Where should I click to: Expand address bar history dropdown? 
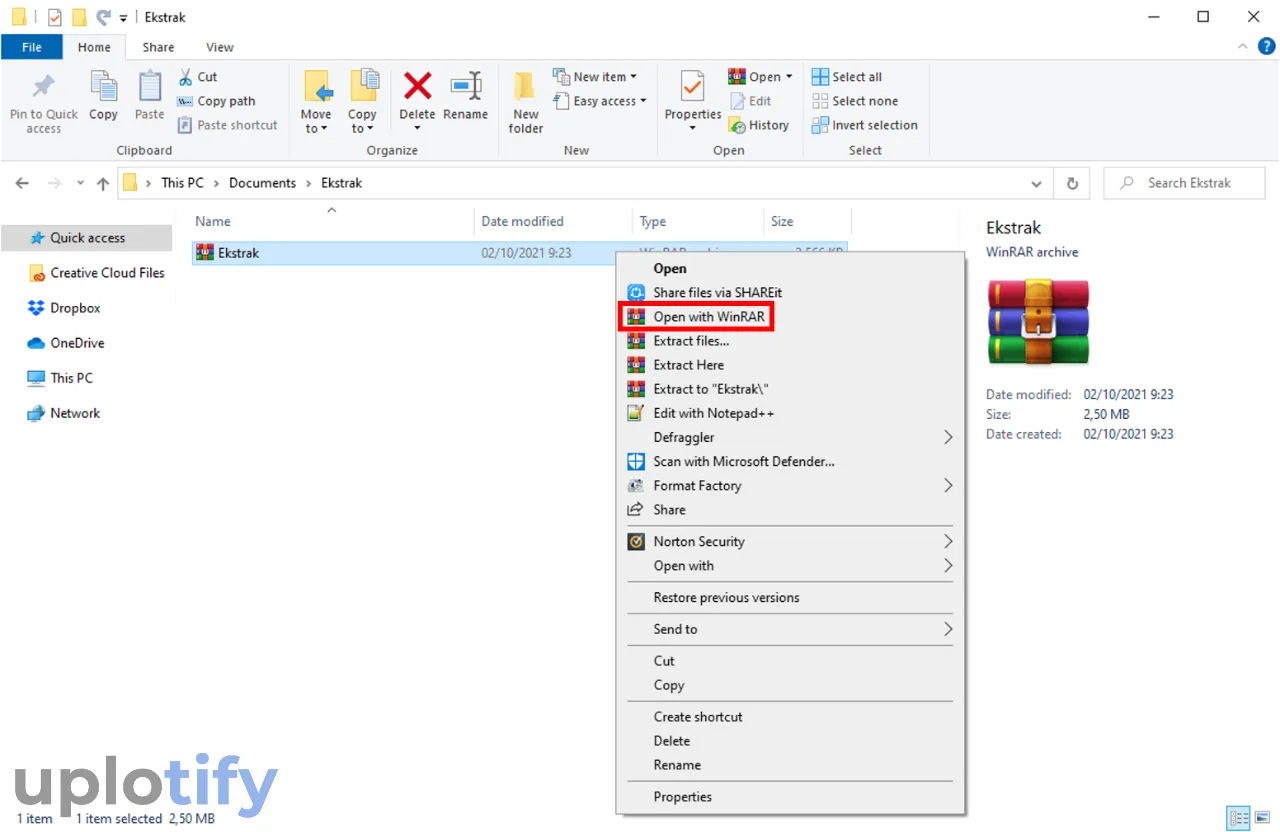coord(1036,184)
